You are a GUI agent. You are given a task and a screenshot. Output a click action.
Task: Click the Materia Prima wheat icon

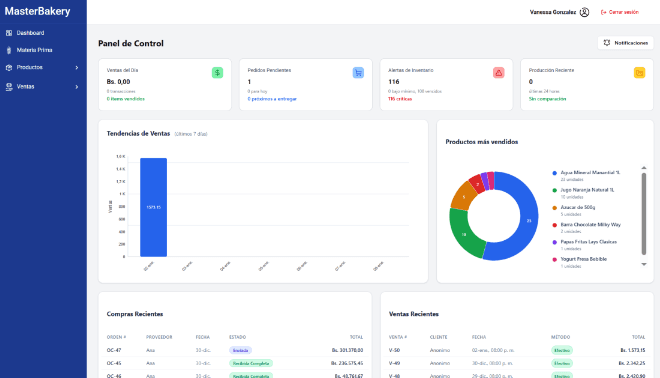pyautogui.click(x=9, y=50)
